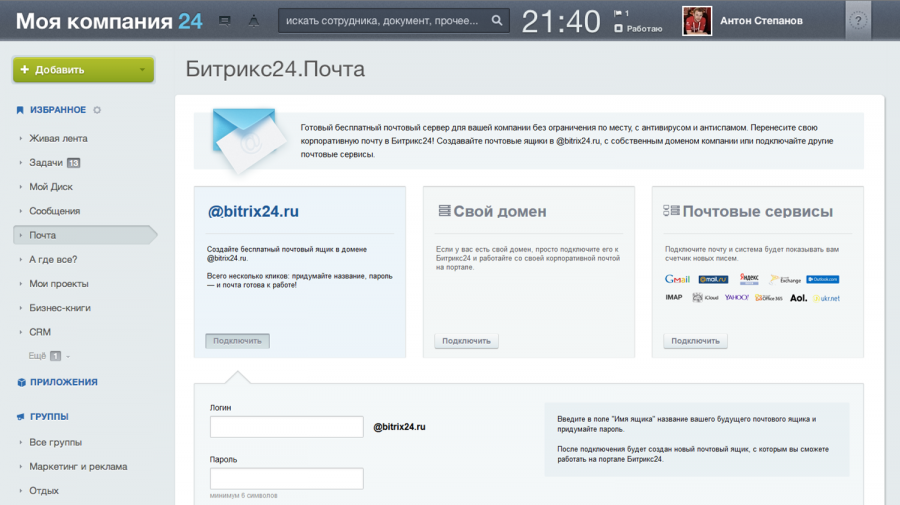Click the Моя компания 24 logo

coord(109,21)
